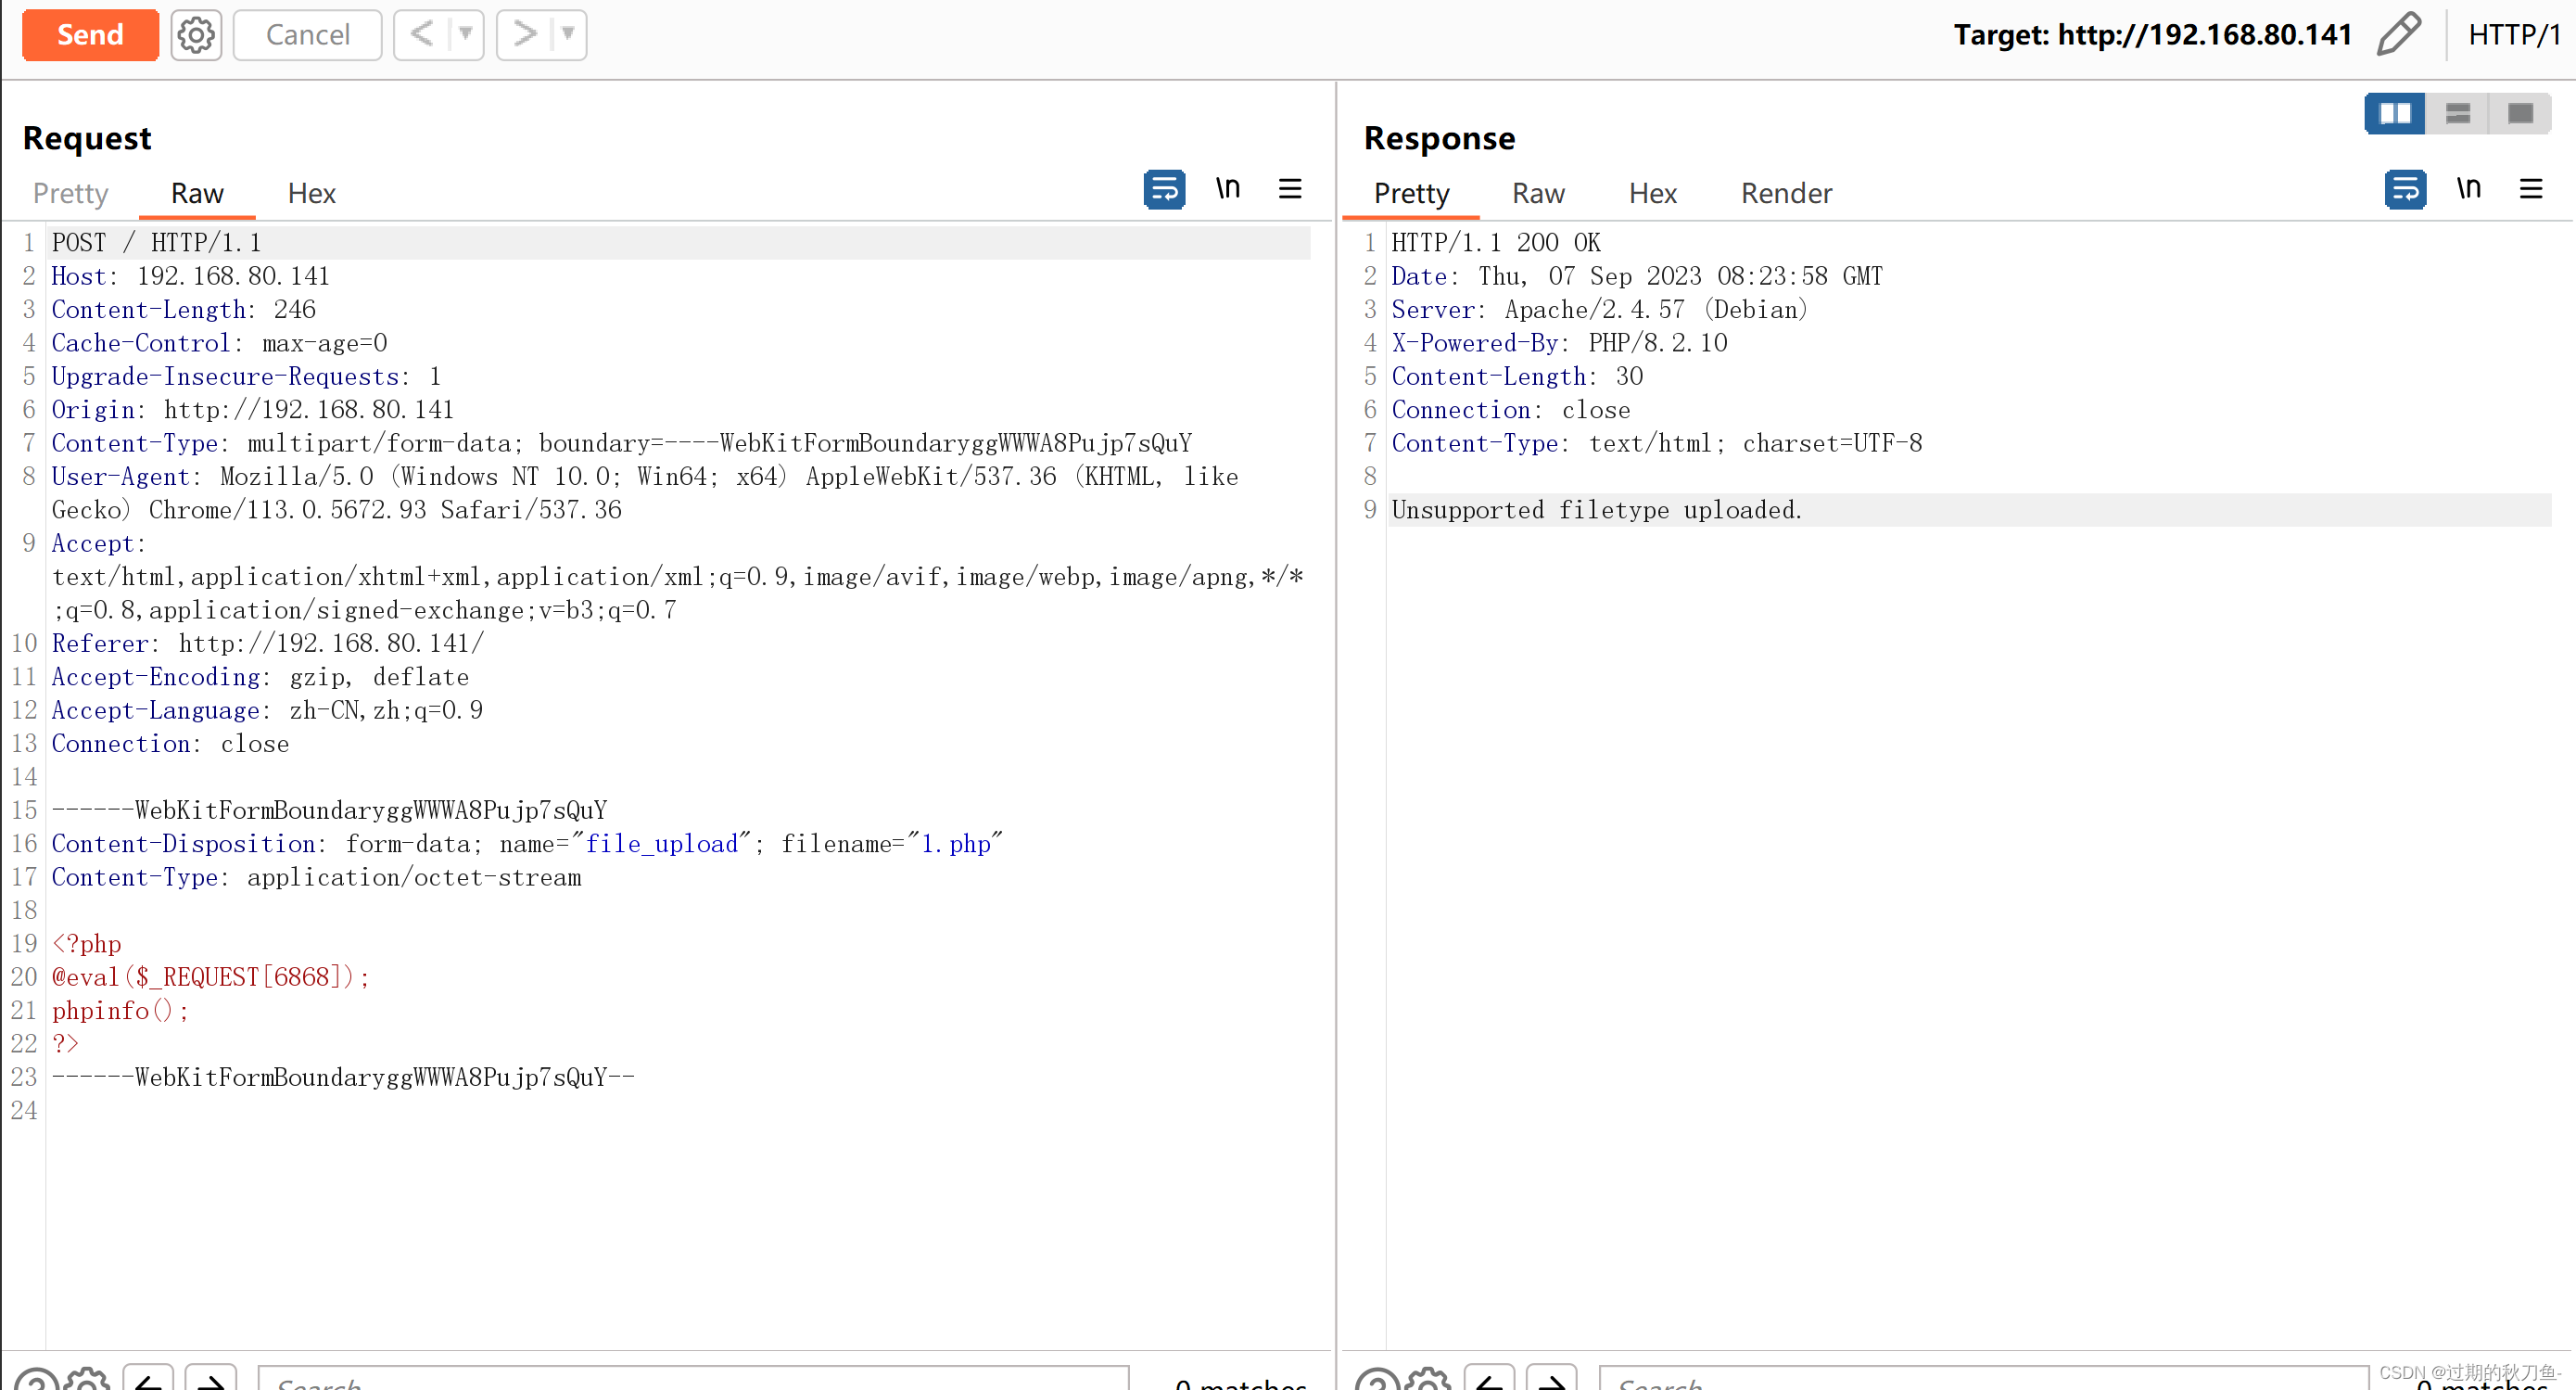This screenshot has height=1390, width=2576.
Task: Click the phpinfo(); line
Action: 120,1010
